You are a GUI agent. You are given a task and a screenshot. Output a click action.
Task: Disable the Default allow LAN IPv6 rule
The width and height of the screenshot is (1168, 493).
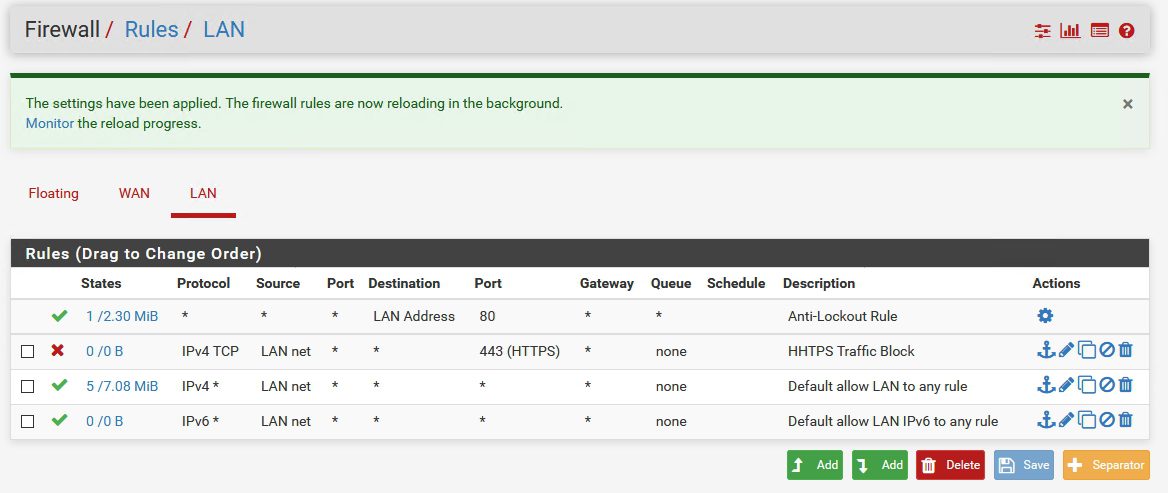point(1106,421)
